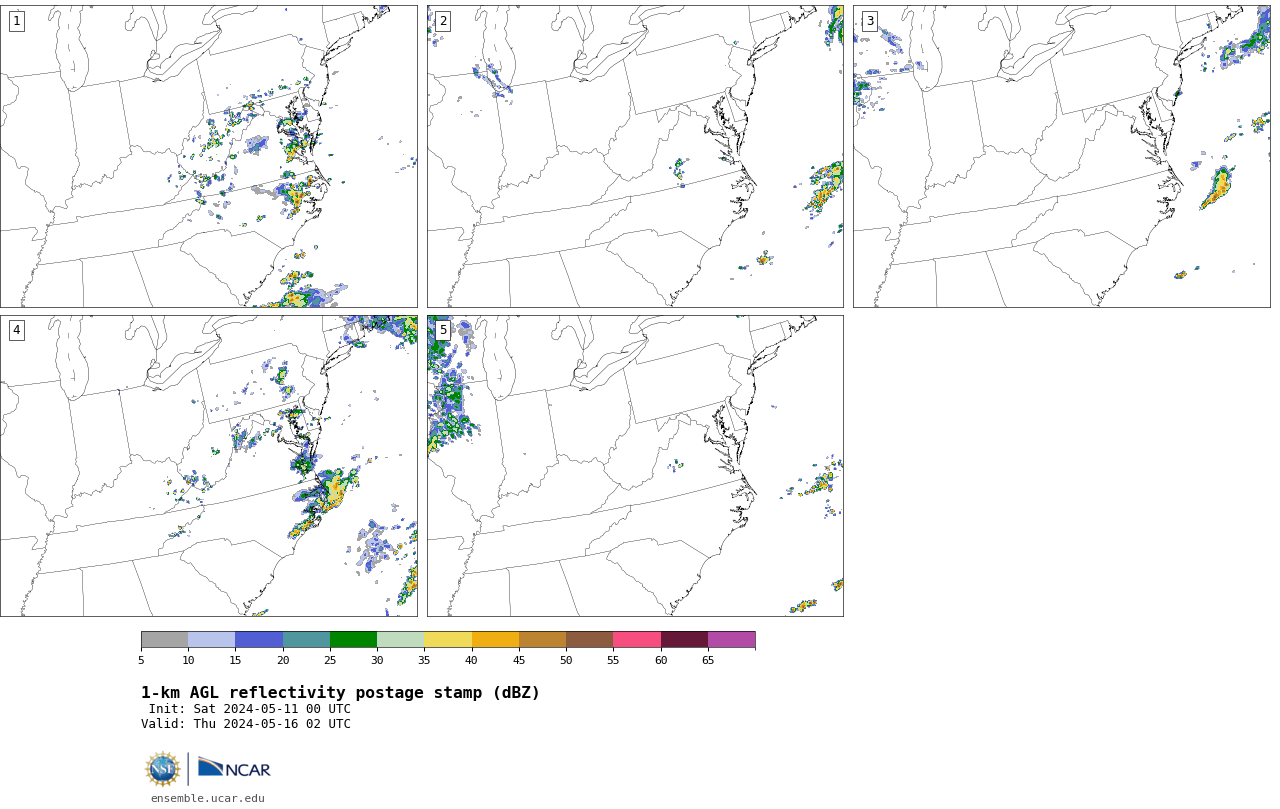The height and width of the screenshot is (809, 1280).
Task: Click the purple 65+ dBZ swatch
Action: tap(731, 640)
